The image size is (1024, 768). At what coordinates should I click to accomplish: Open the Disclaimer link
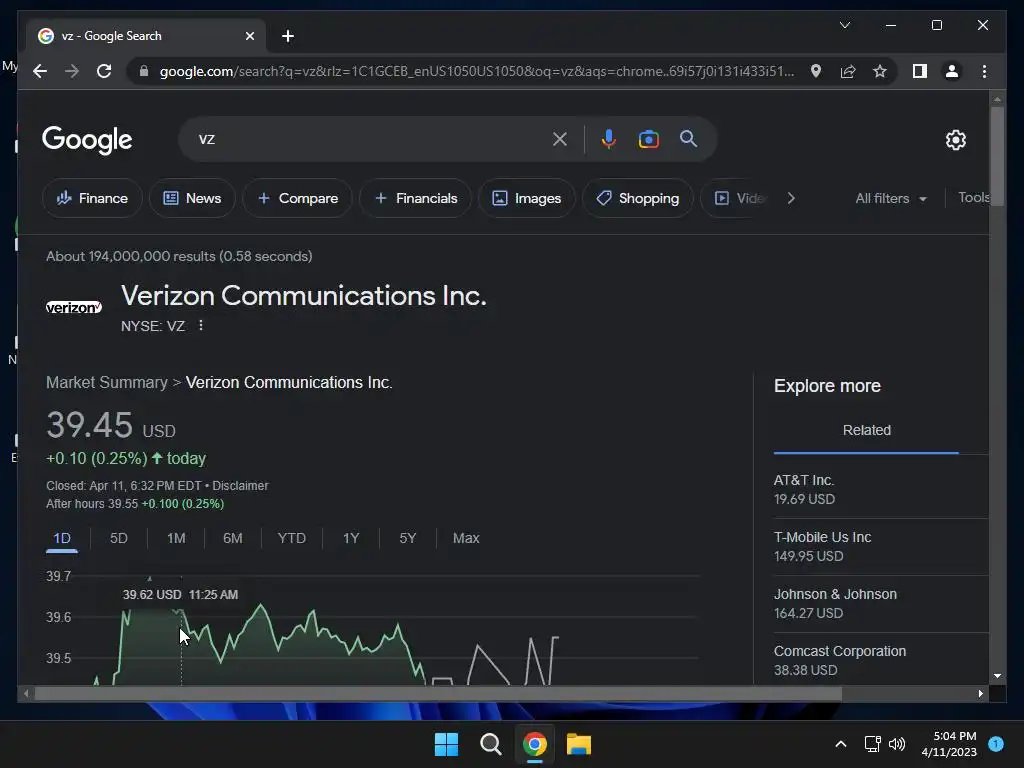(240, 486)
